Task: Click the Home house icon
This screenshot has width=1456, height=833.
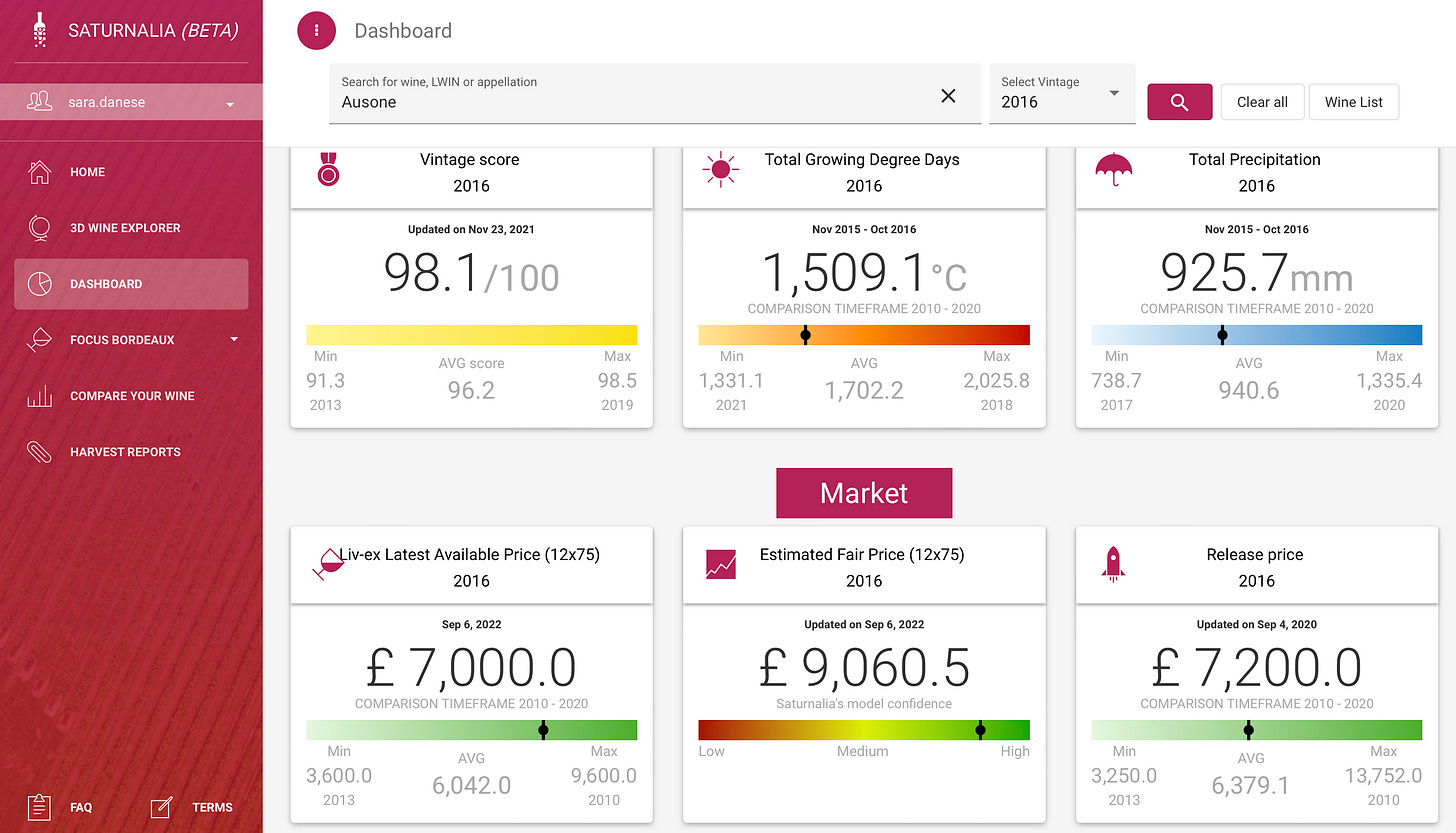Action: coord(39,172)
